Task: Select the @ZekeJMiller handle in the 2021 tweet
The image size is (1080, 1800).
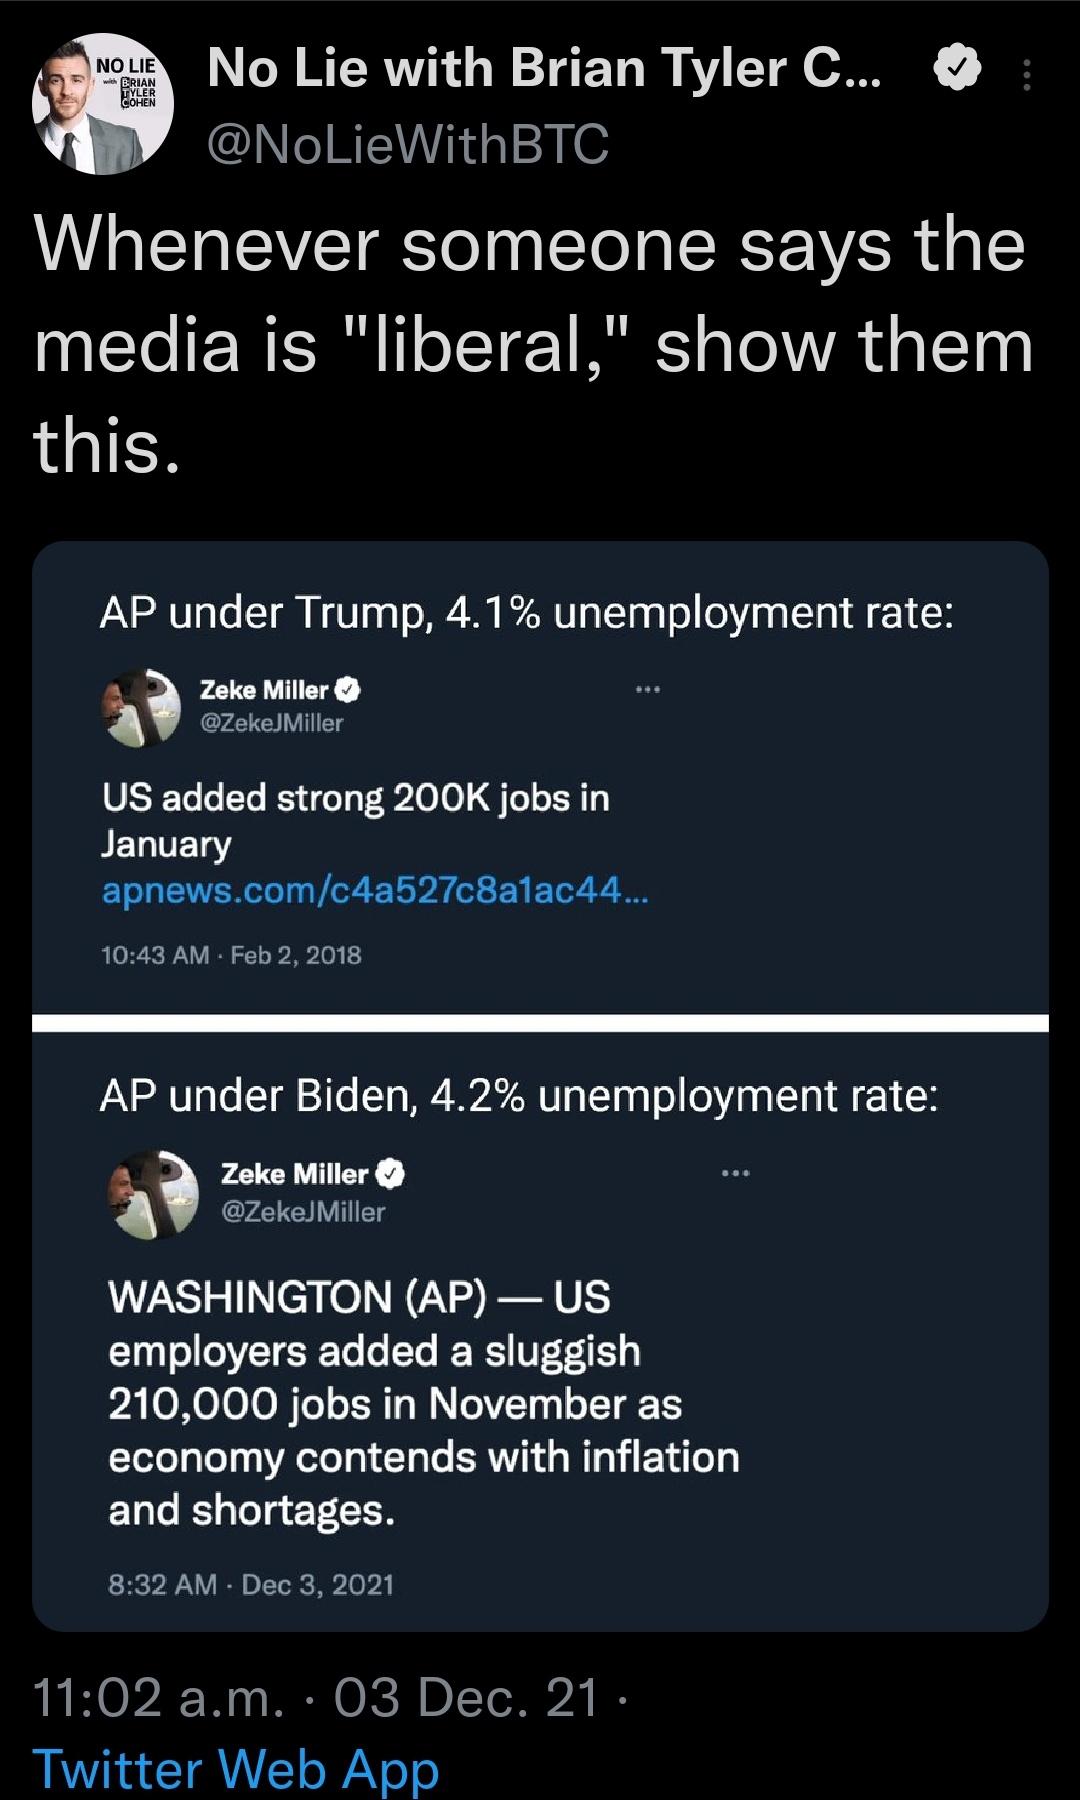Action: pos(302,1212)
